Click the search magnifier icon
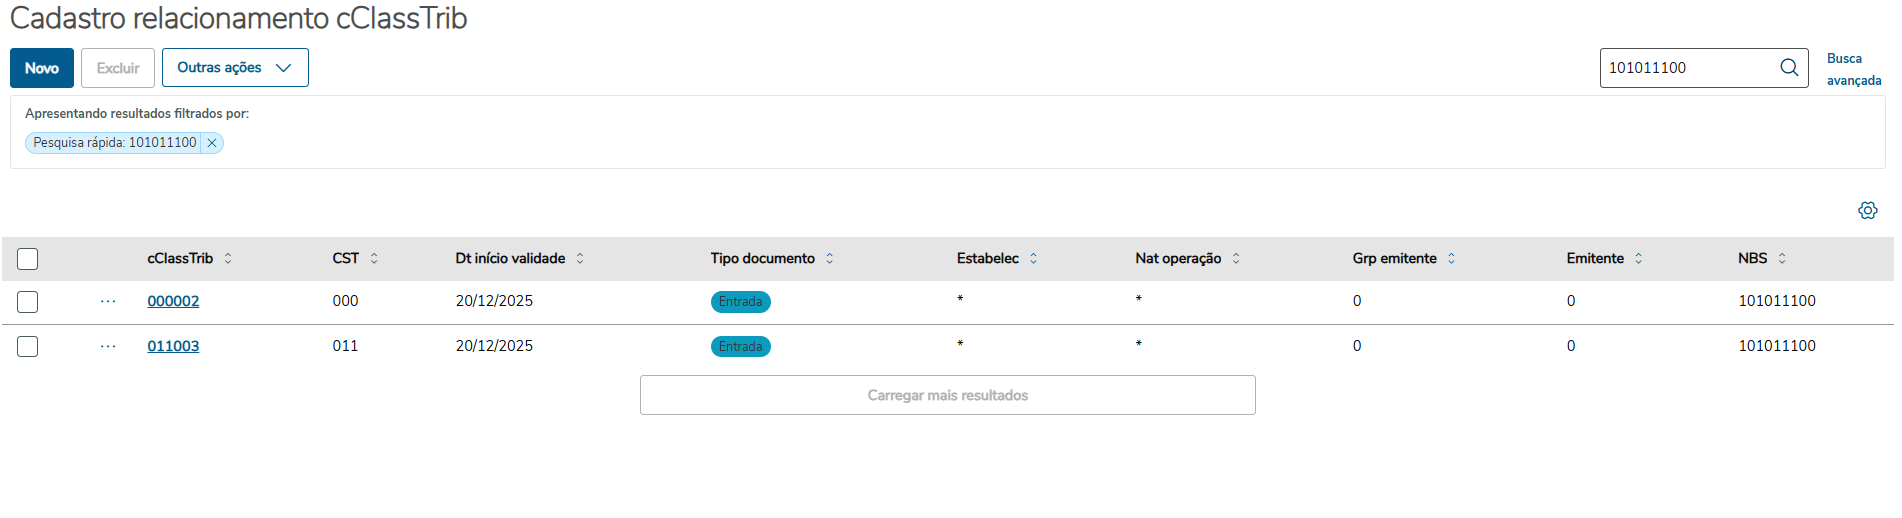Screen dimensions: 1902x518 1789,68
